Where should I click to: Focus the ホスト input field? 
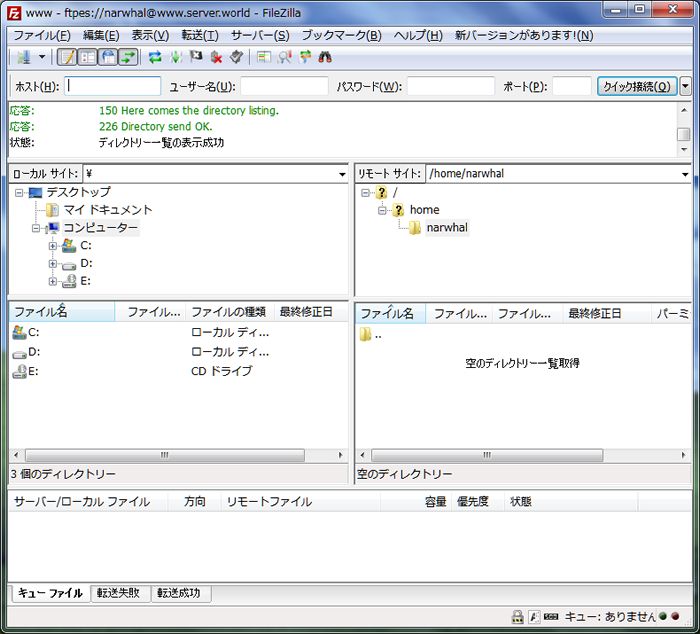112,86
